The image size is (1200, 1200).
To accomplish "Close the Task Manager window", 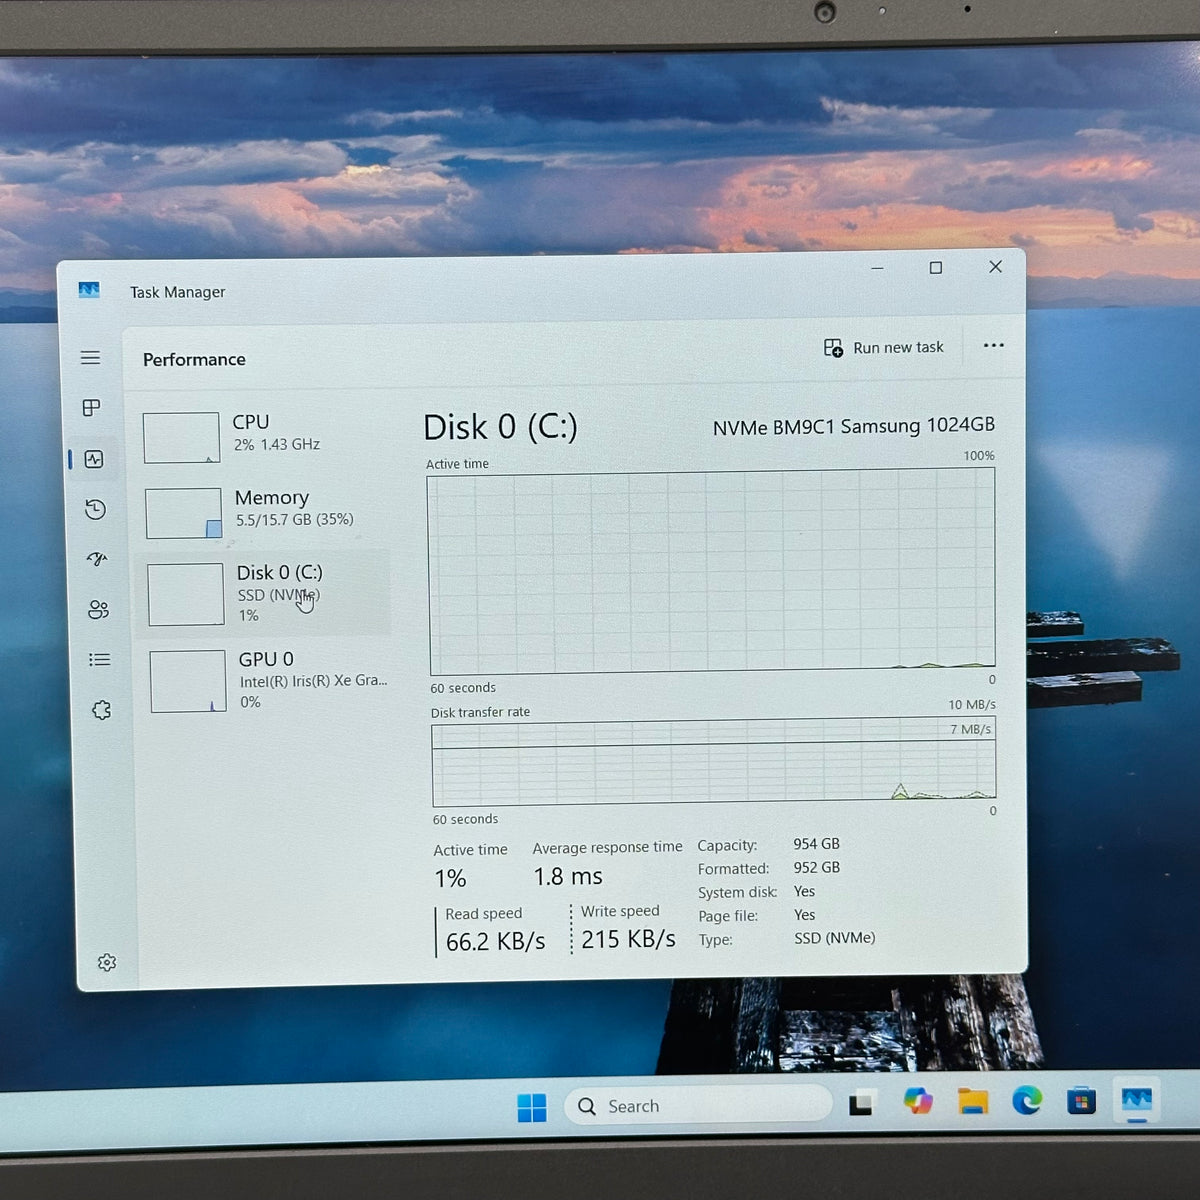I will click(995, 266).
